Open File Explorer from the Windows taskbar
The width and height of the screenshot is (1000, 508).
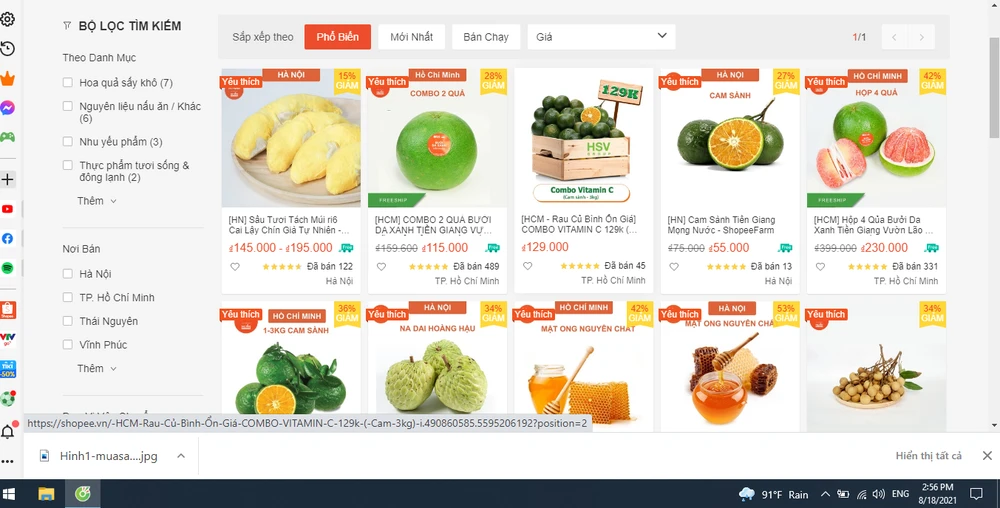tap(47, 494)
